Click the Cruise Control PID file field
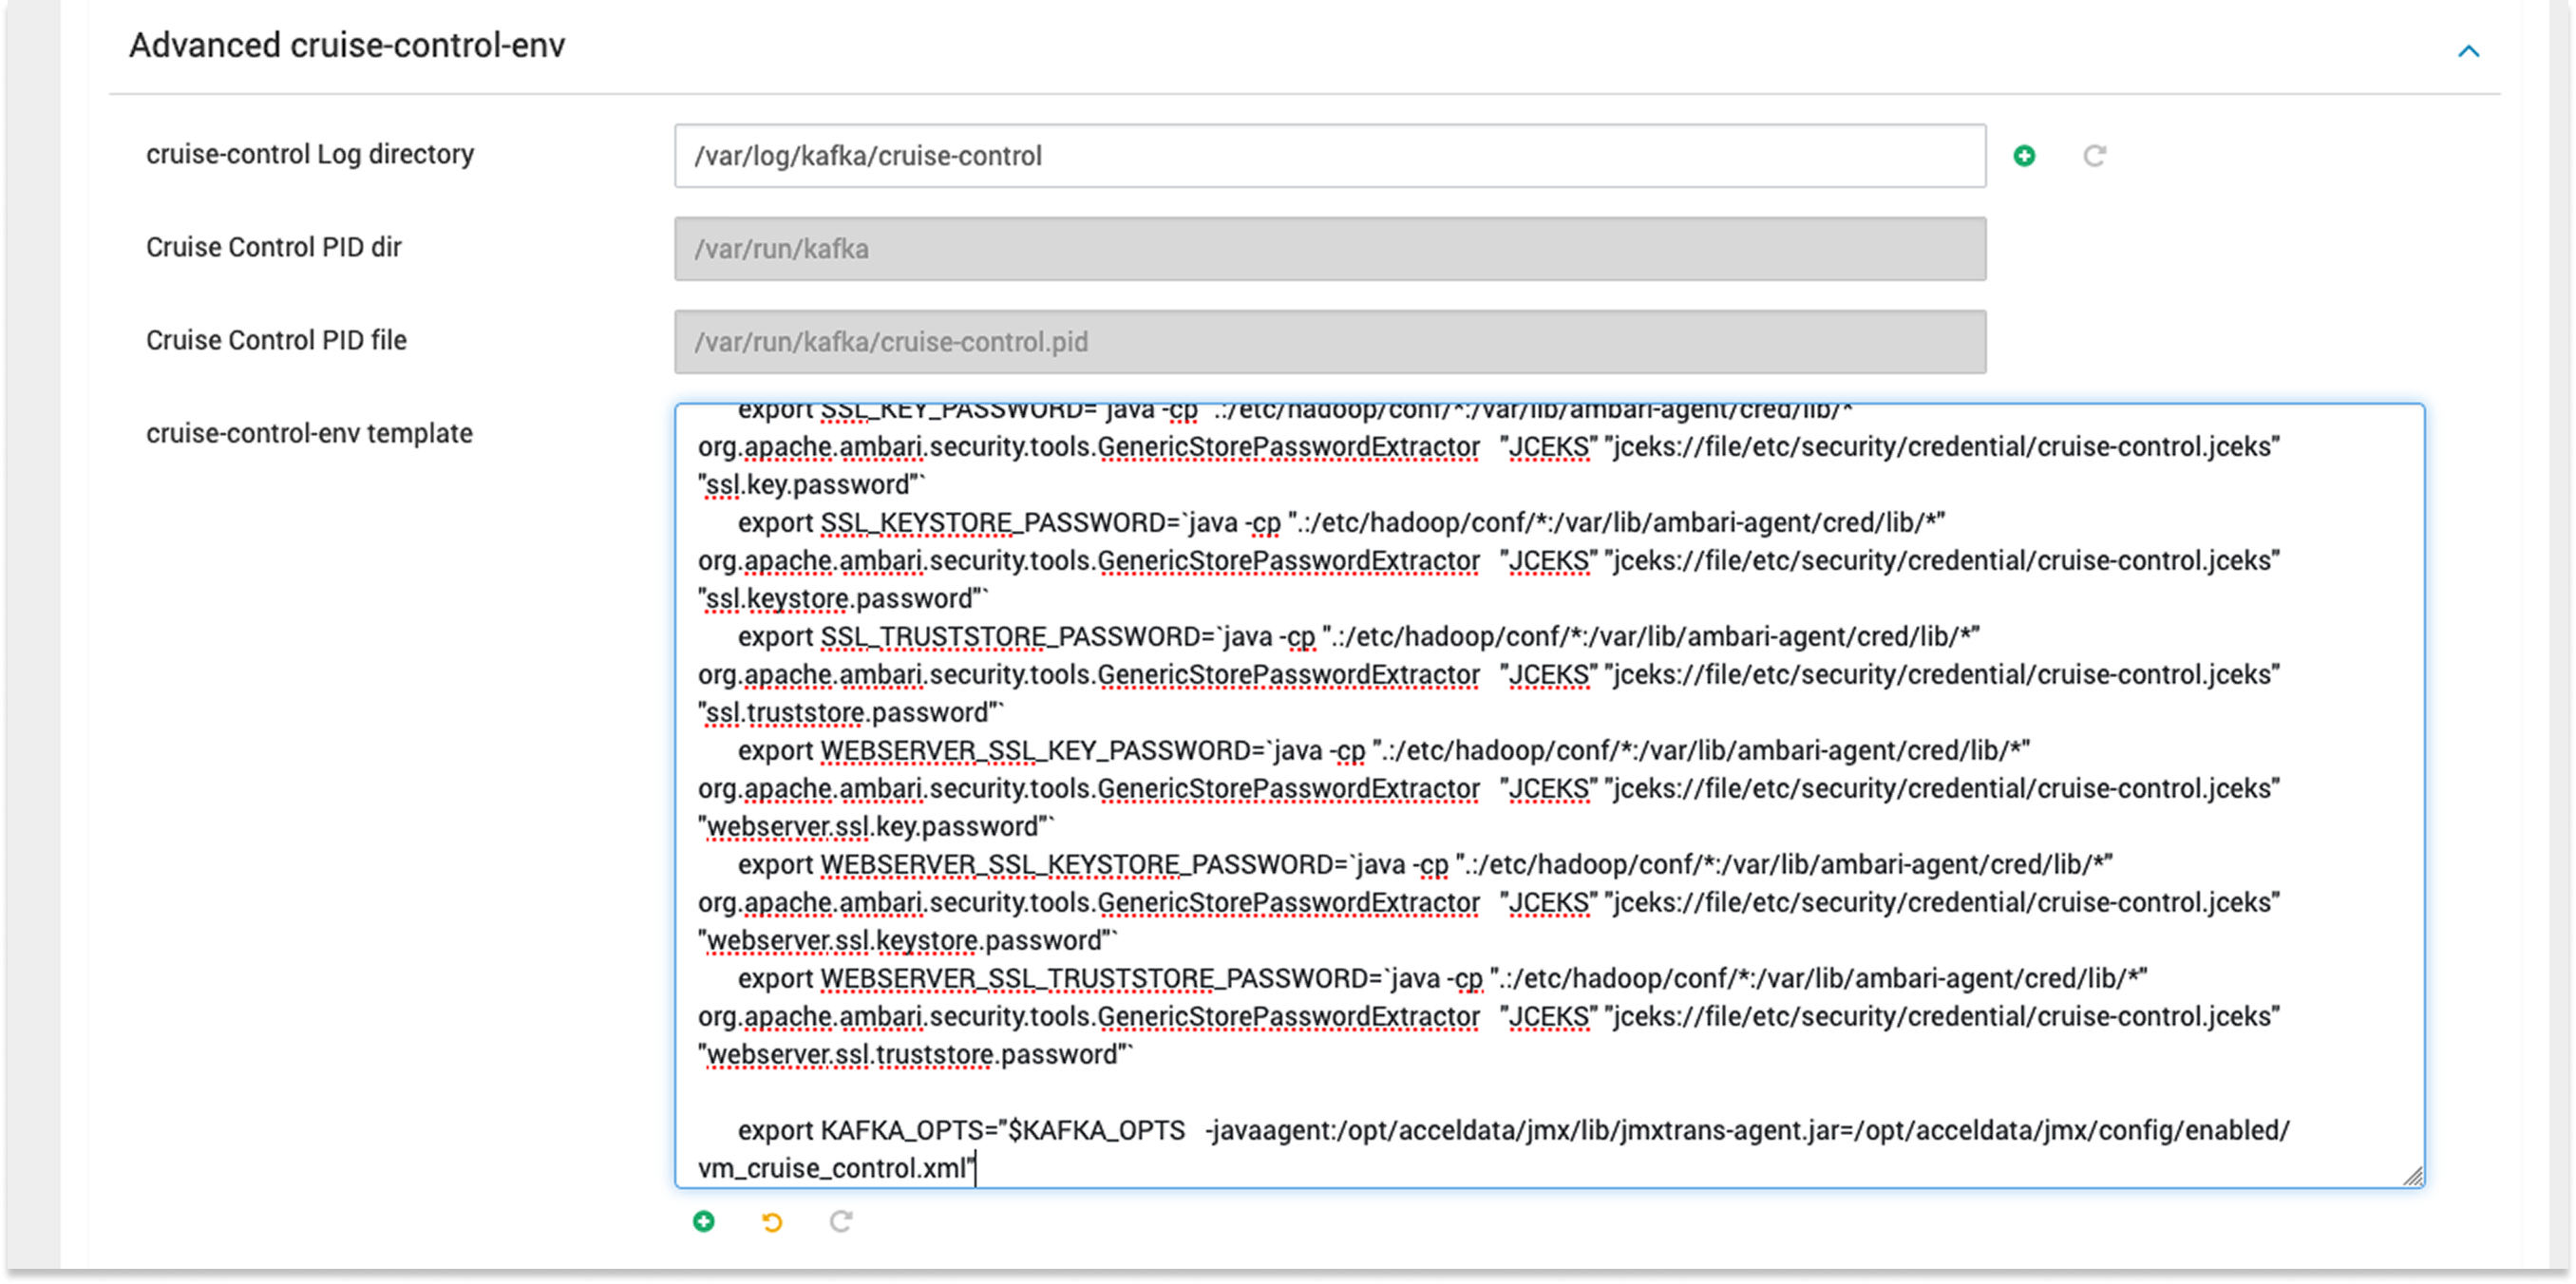 tap(1329, 342)
